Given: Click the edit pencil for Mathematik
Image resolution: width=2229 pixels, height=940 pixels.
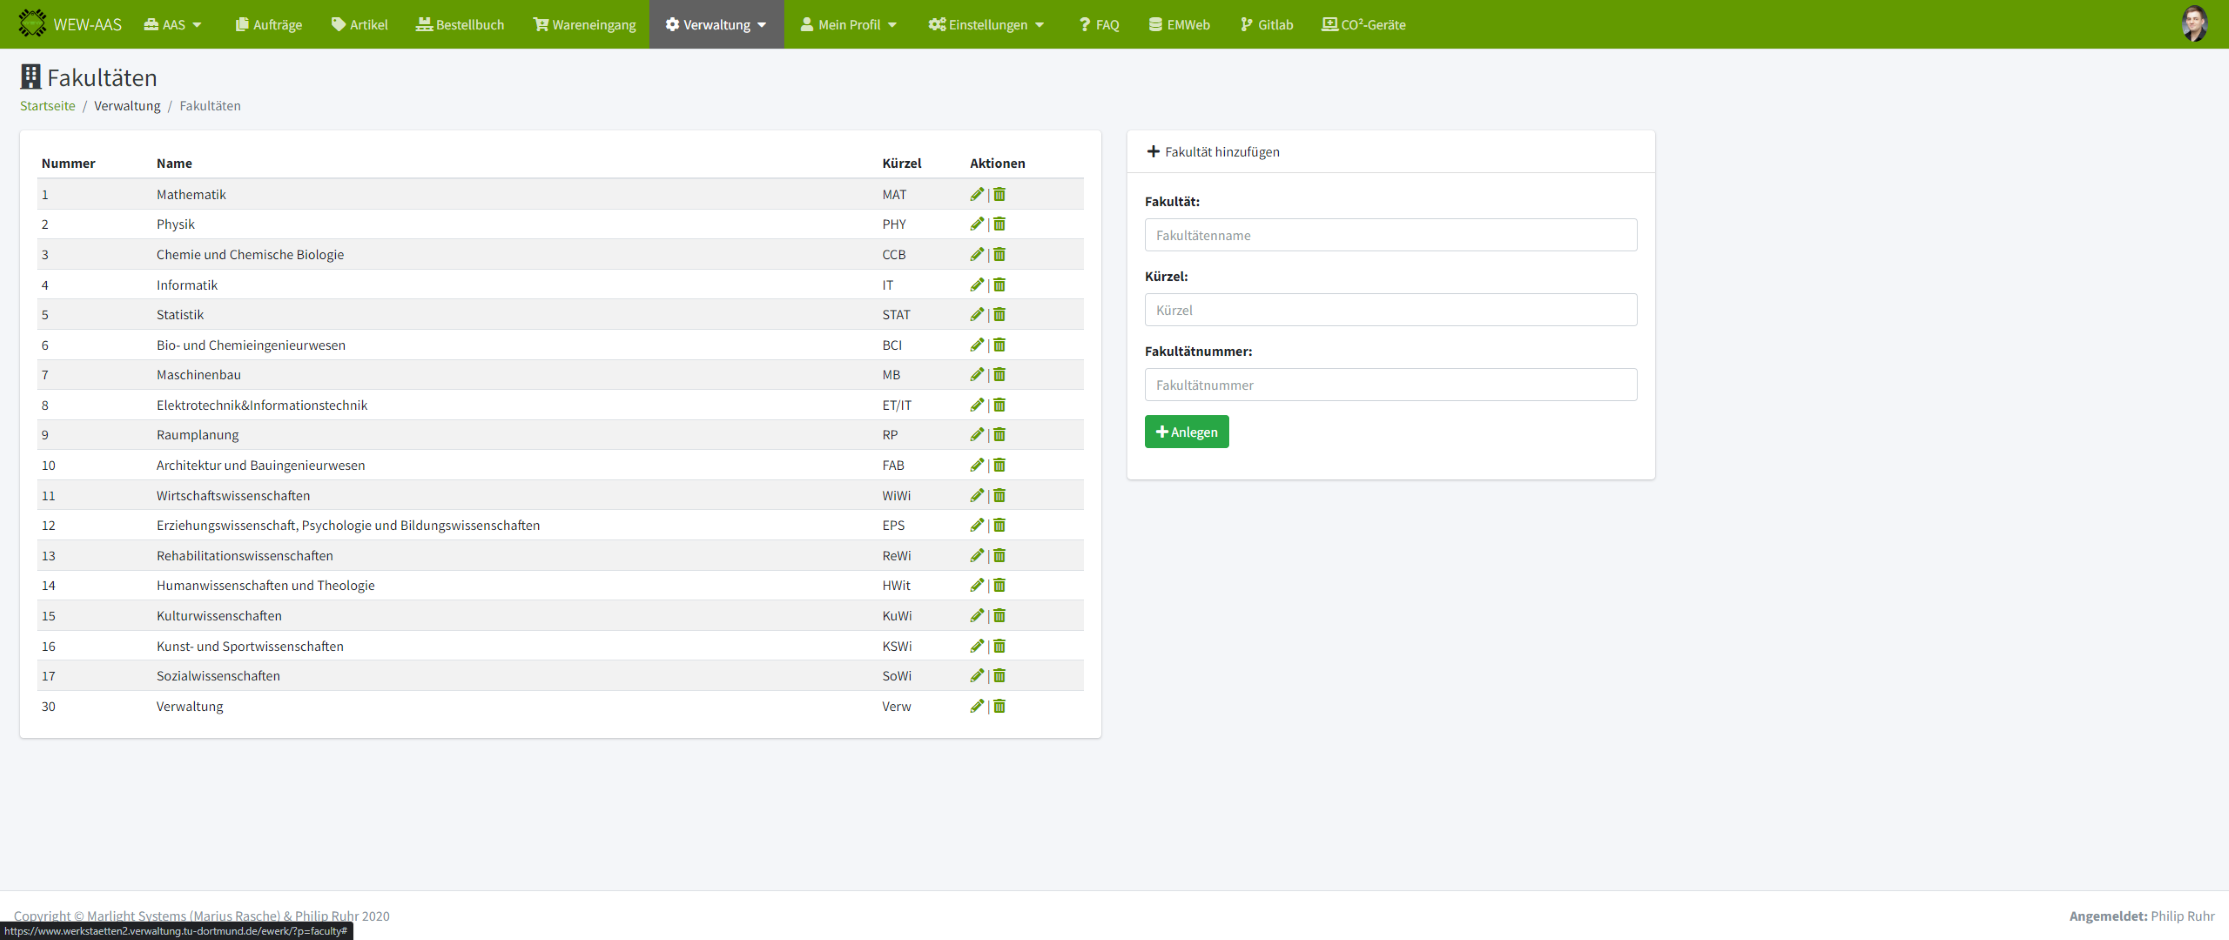Looking at the screenshot, I should [x=977, y=194].
